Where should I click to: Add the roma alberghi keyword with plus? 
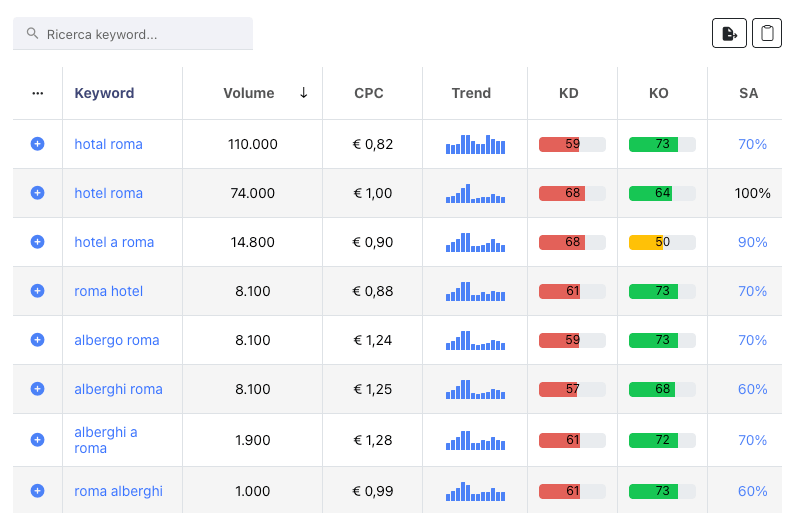(x=37, y=491)
